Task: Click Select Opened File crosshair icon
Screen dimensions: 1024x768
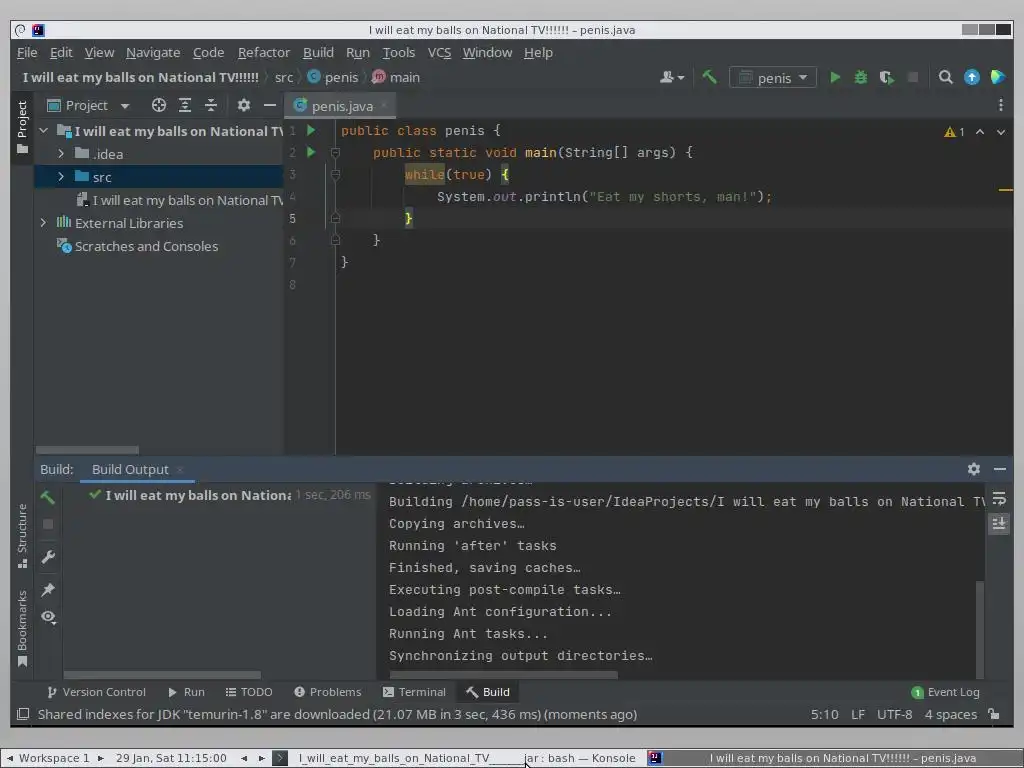Action: point(159,105)
